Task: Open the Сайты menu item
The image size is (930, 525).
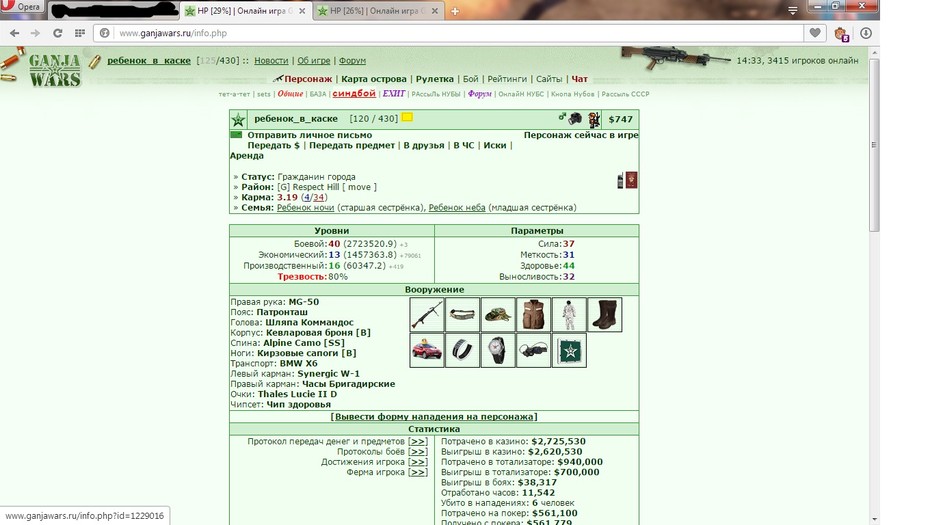Action: (549, 79)
